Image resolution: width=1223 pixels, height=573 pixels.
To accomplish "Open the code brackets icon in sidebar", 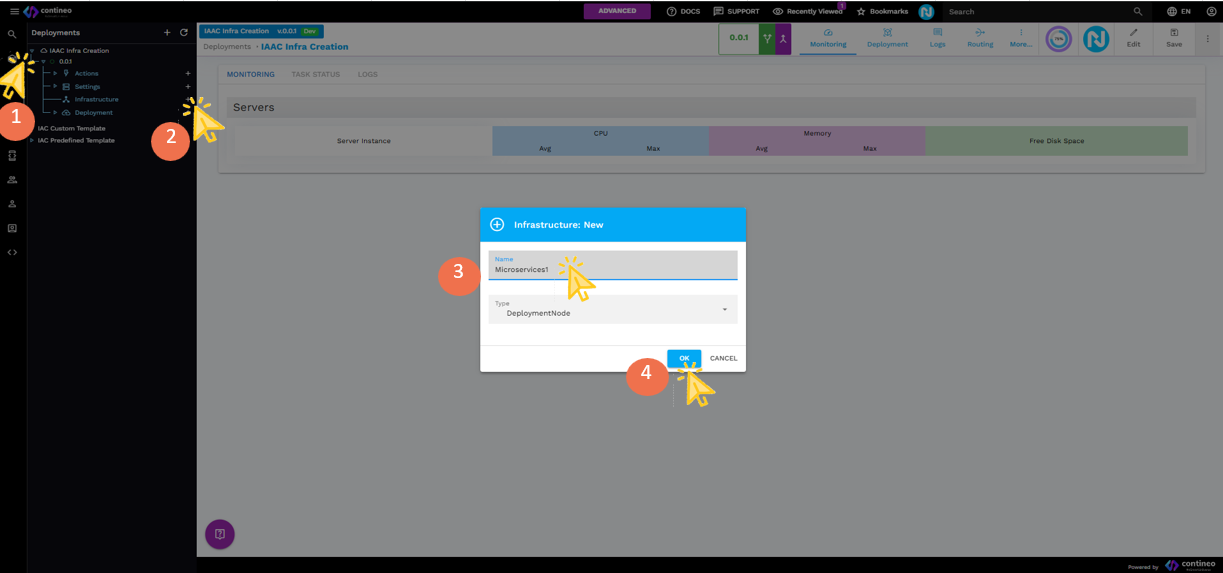I will tap(12, 252).
